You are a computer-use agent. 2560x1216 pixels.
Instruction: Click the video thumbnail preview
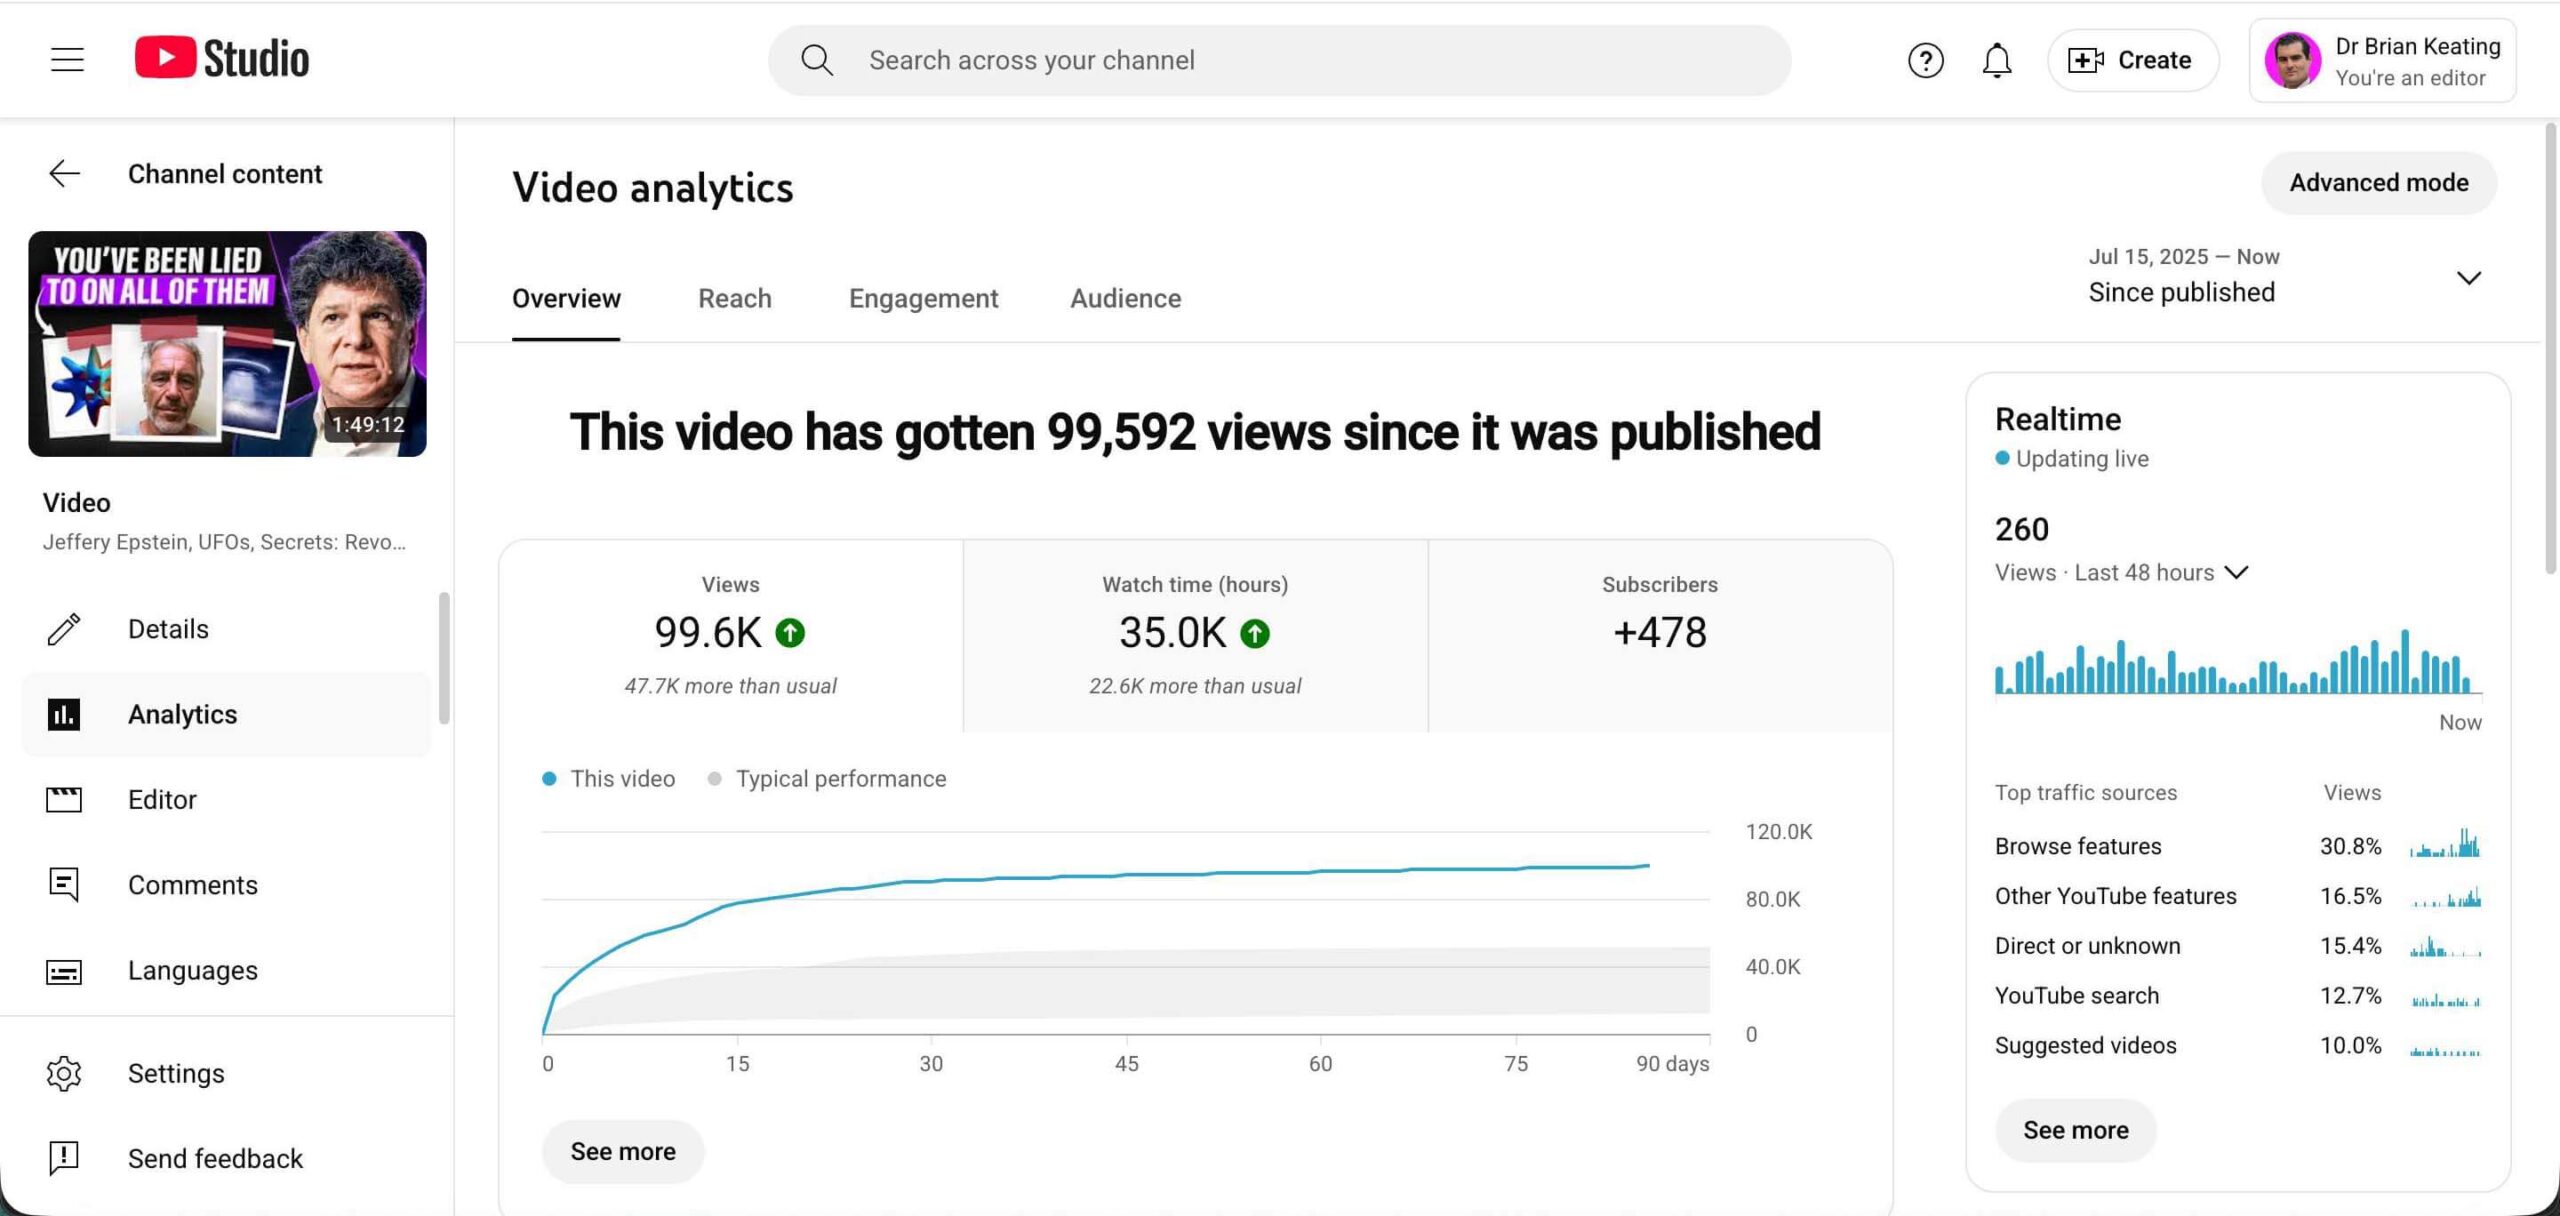pos(227,344)
